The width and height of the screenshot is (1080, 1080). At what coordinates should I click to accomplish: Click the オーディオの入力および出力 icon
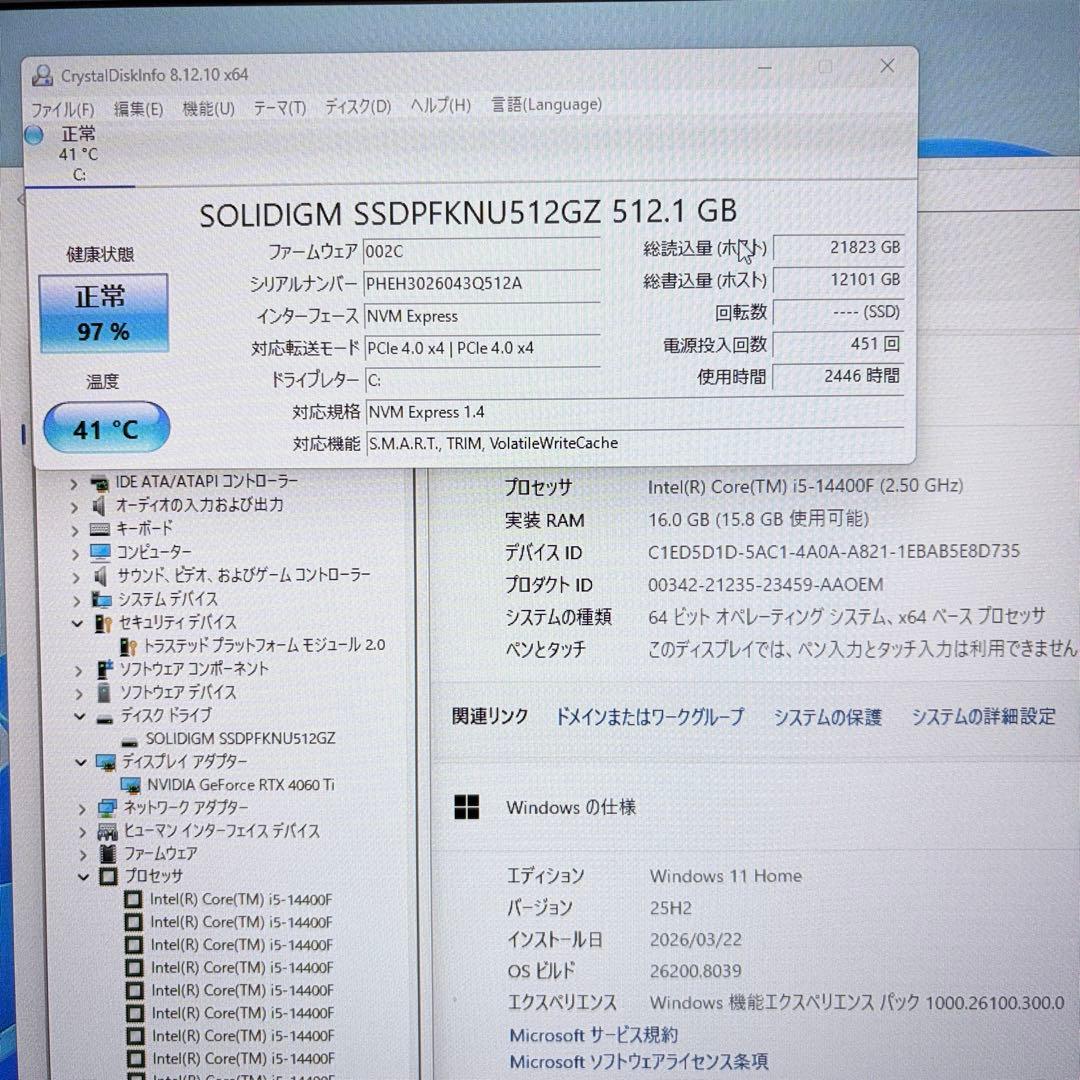[x=102, y=505]
